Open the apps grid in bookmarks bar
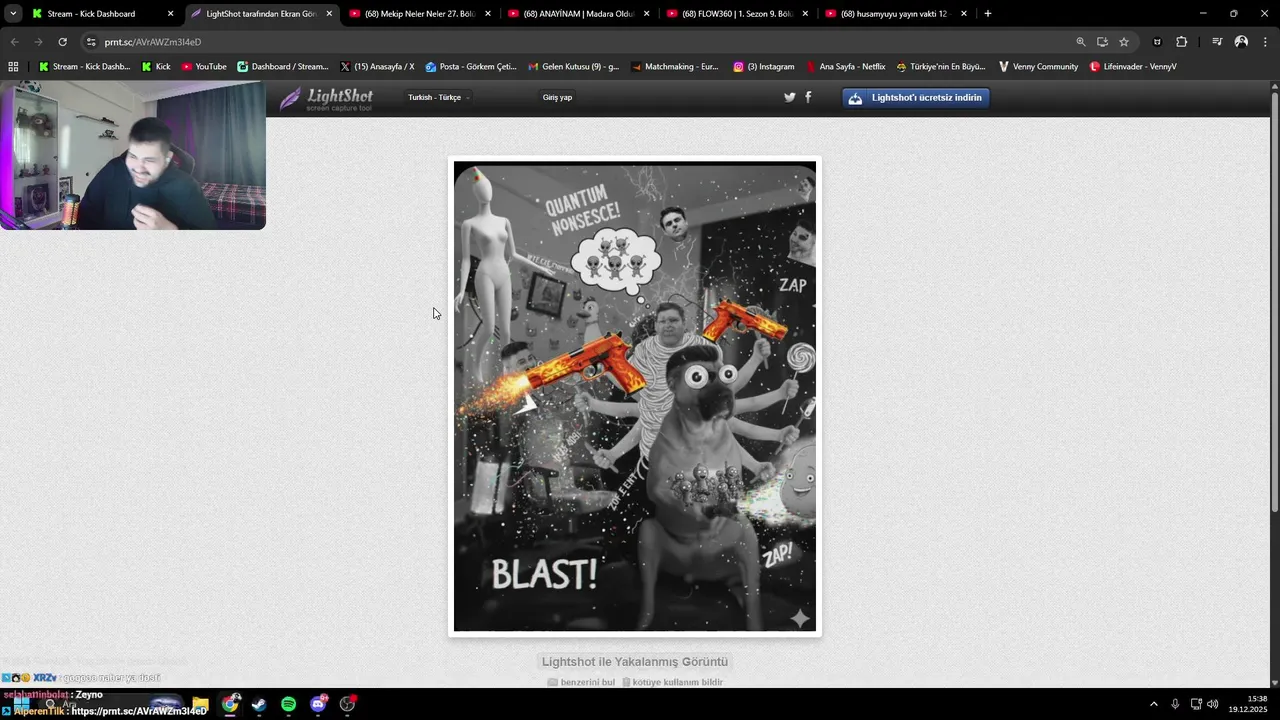The width and height of the screenshot is (1280, 720). click(x=13, y=67)
